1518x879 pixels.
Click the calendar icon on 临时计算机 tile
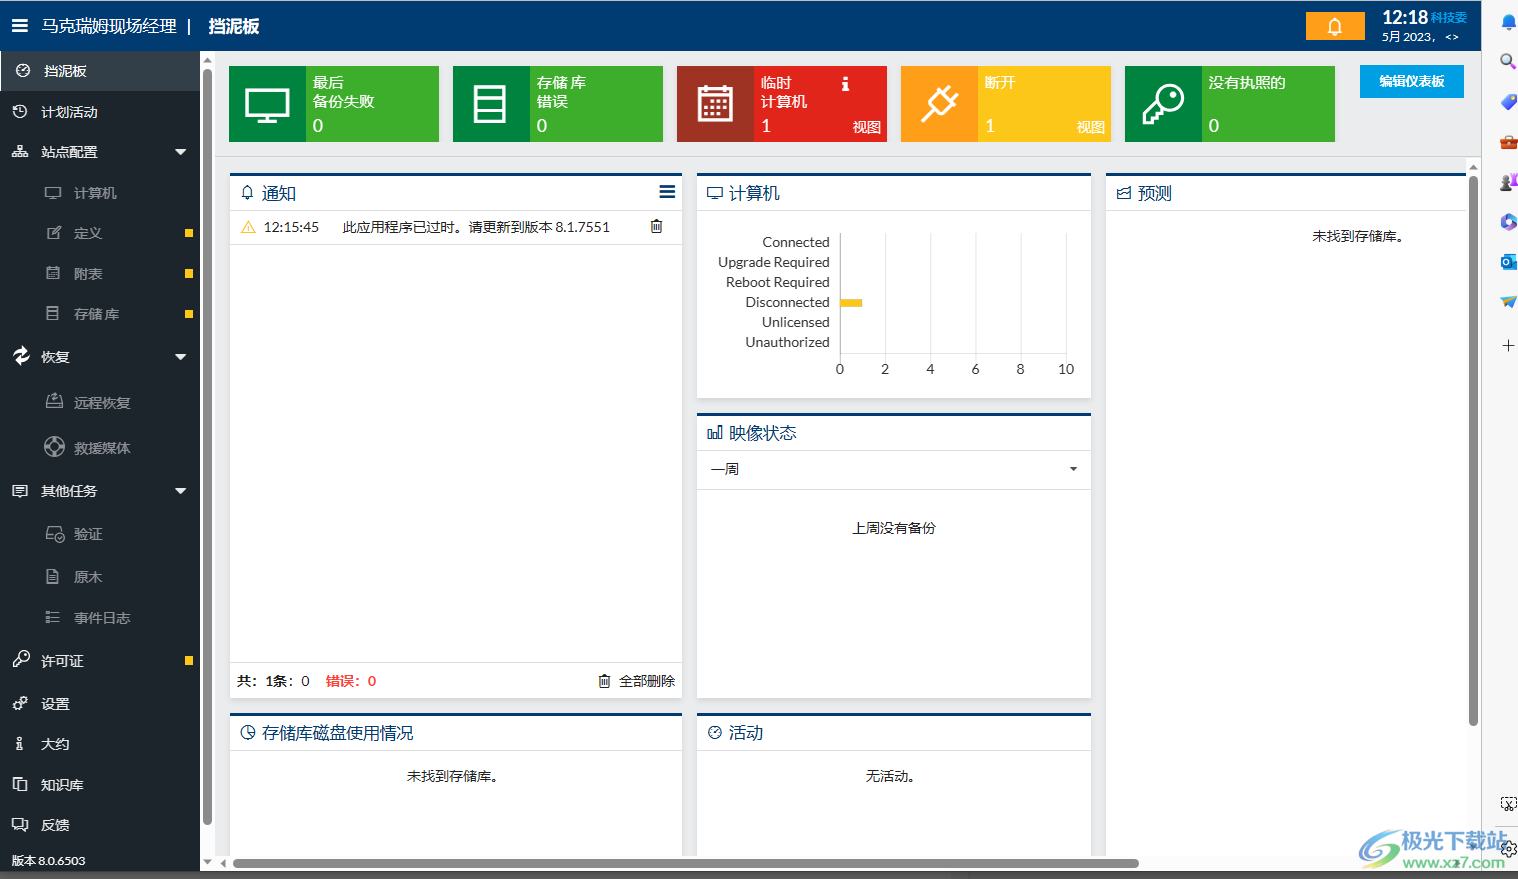tap(715, 104)
